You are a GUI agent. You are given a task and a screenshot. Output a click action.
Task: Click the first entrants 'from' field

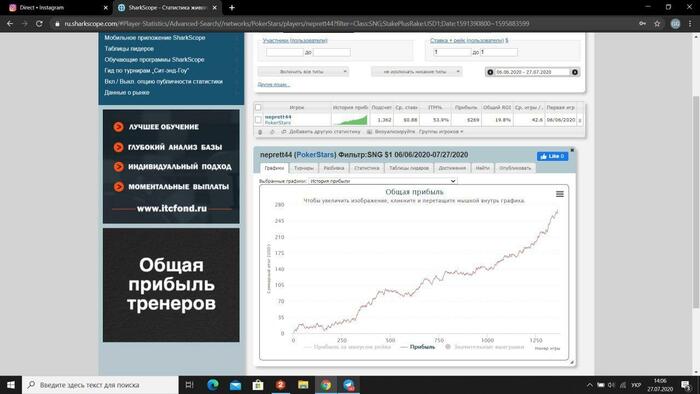point(285,52)
